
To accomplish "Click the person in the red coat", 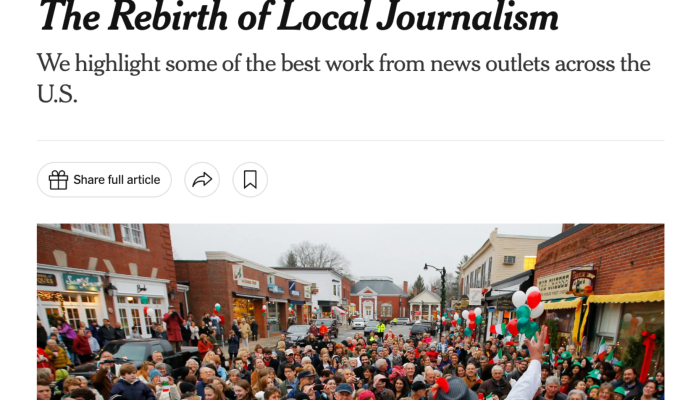I will click(x=173, y=324).
